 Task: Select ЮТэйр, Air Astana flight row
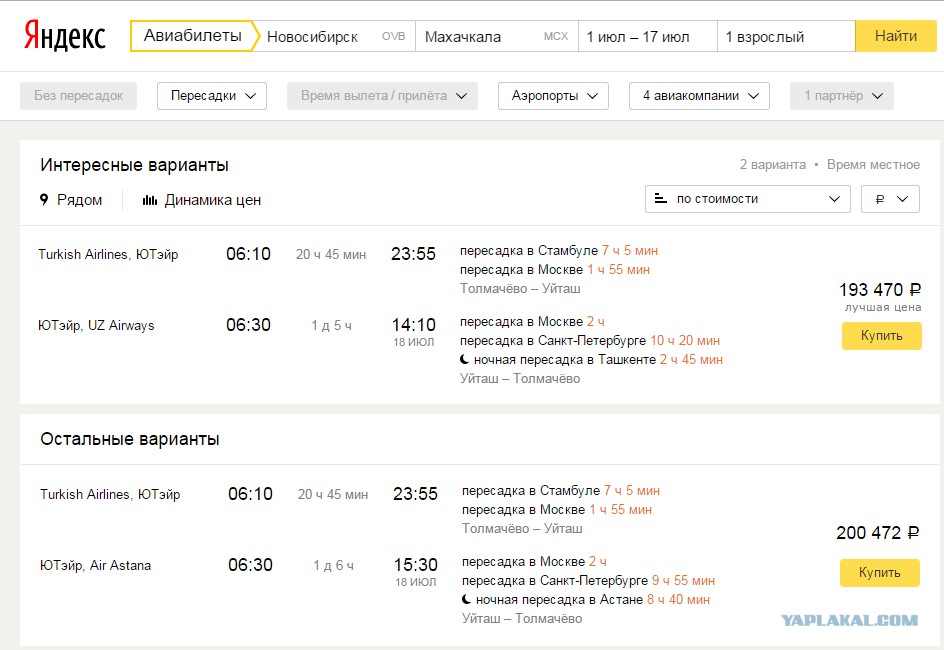click(x=95, y=565)
